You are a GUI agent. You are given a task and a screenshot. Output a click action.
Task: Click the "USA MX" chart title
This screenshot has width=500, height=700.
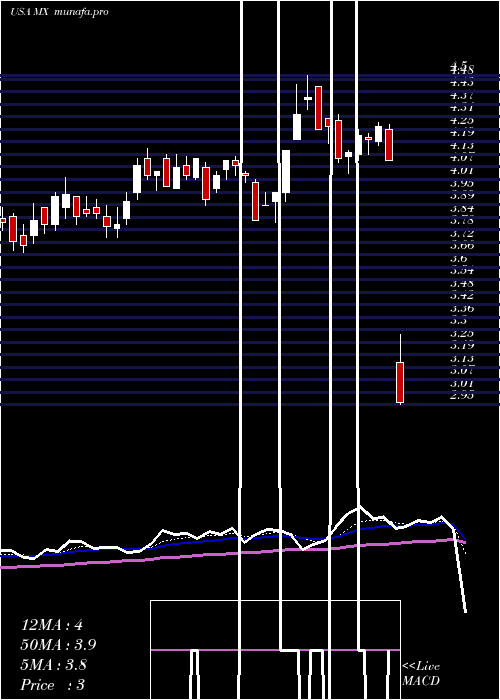pyautogui.click(x=29, y=12)
